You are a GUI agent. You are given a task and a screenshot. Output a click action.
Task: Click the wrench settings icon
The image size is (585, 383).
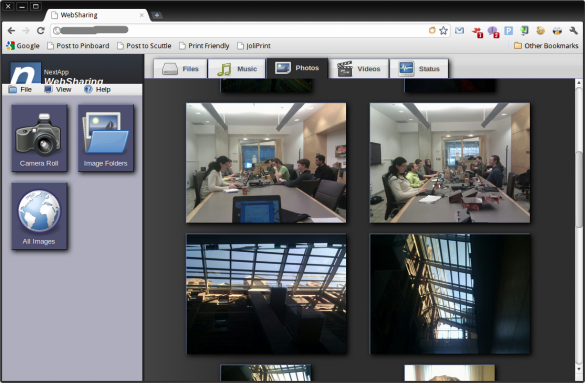[573, 31]
